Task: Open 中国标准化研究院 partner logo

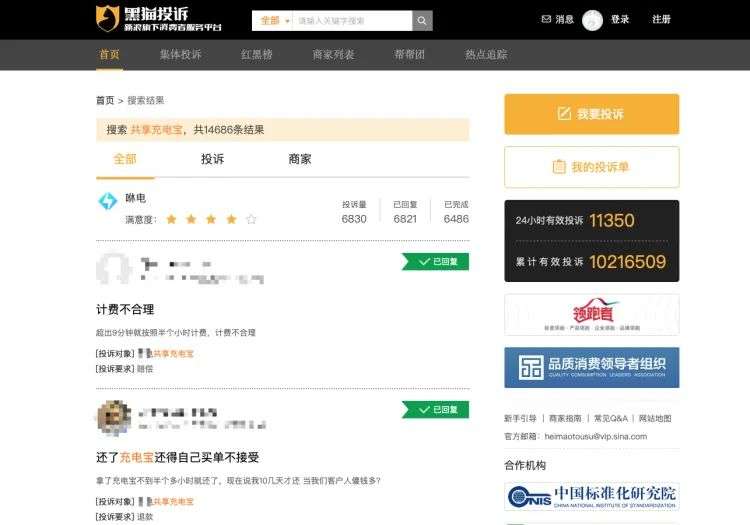Action: [x=592, y=497]
